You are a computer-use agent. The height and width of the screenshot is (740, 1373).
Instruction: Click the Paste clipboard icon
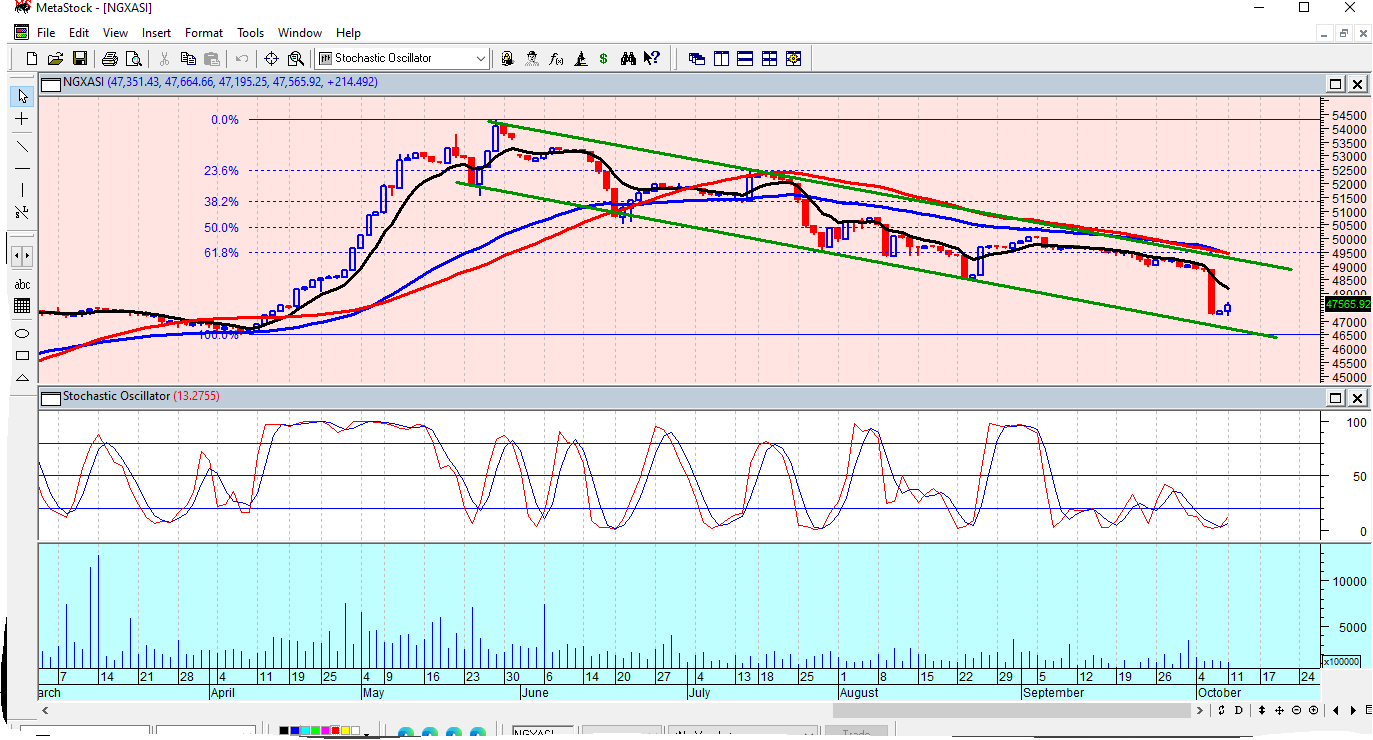point(211,59)
